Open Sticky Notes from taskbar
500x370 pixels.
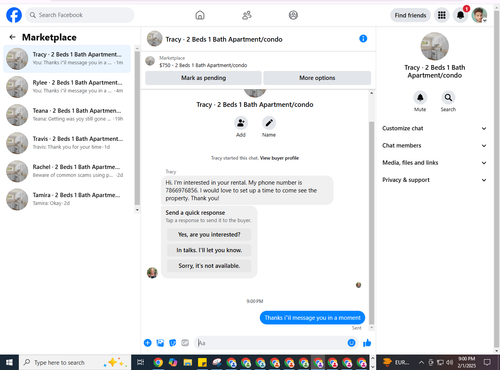[x=202, y=362]
